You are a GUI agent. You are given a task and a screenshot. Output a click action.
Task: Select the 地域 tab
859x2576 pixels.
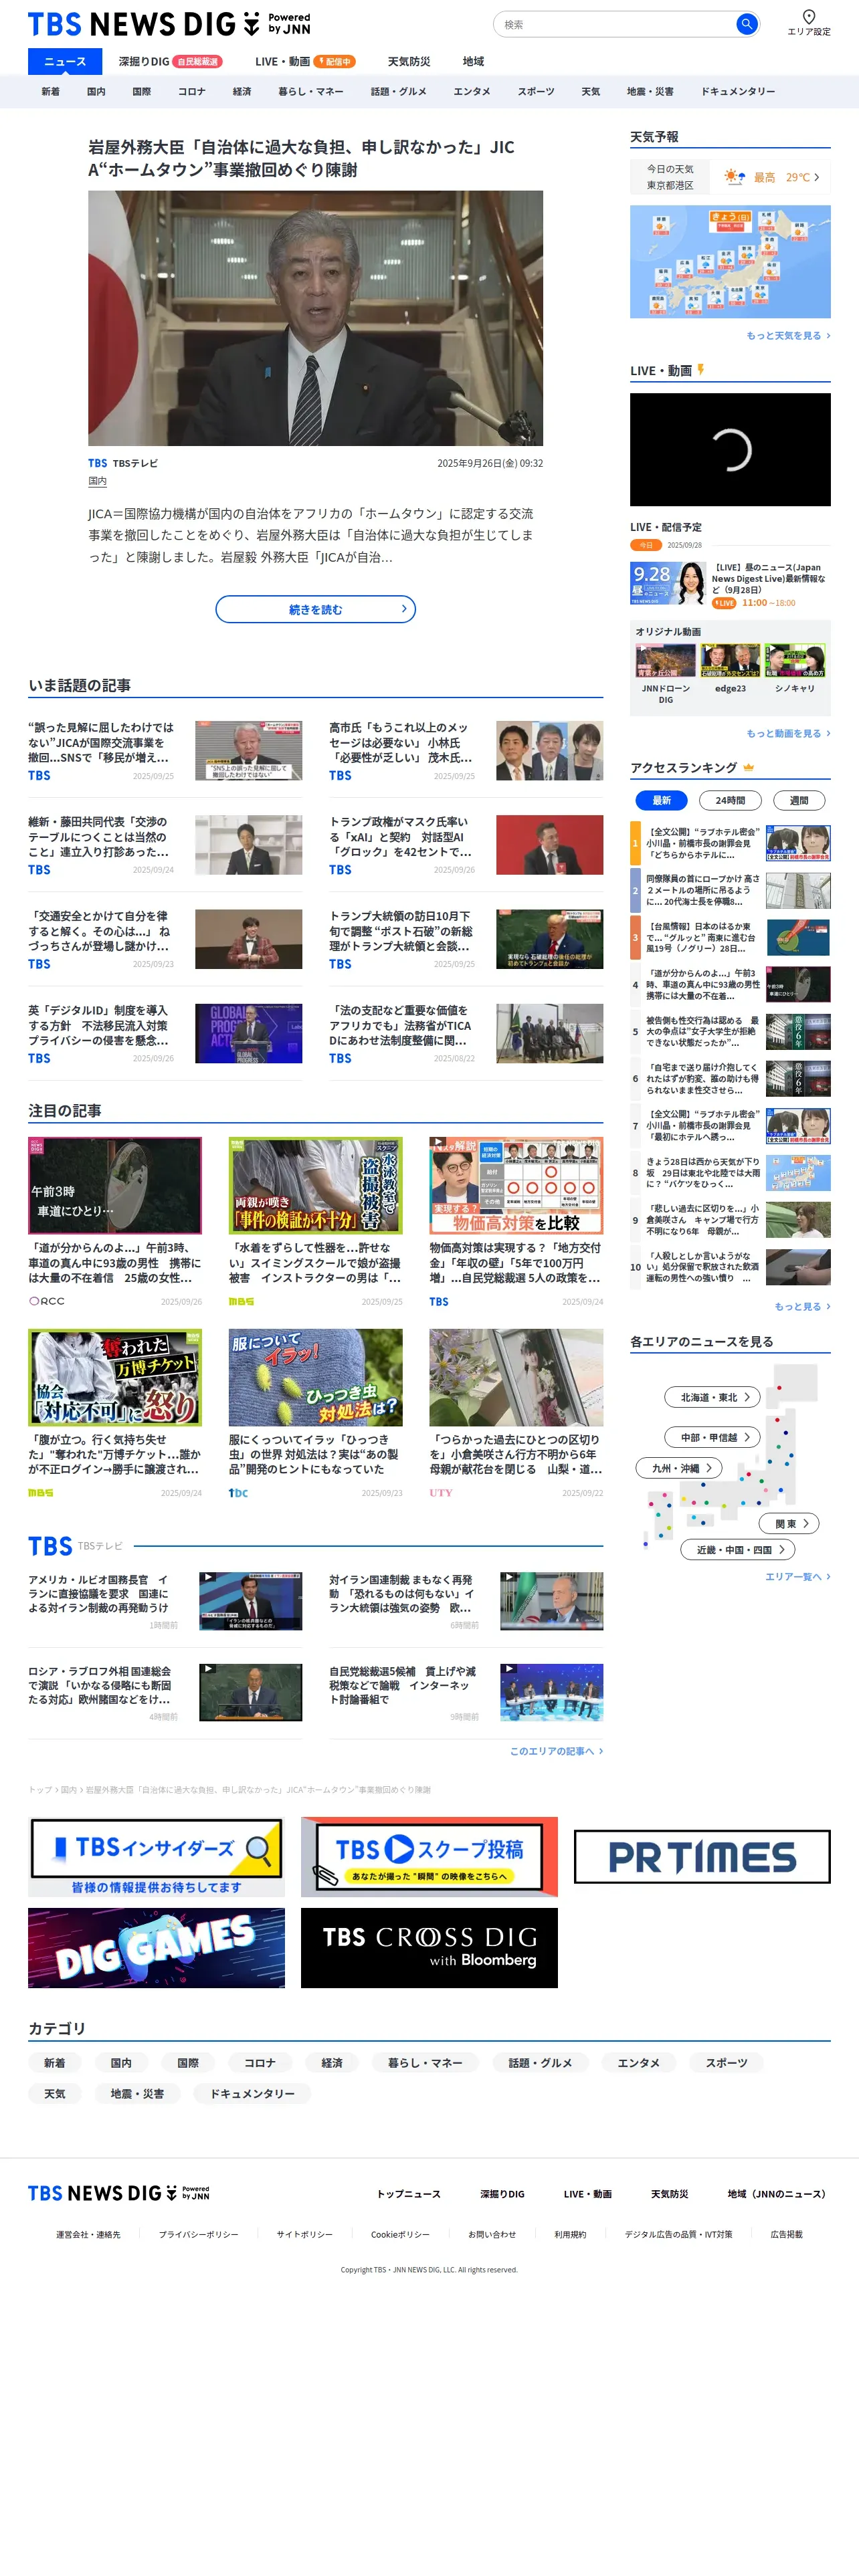pyautogui.click(x=473, y=62)
